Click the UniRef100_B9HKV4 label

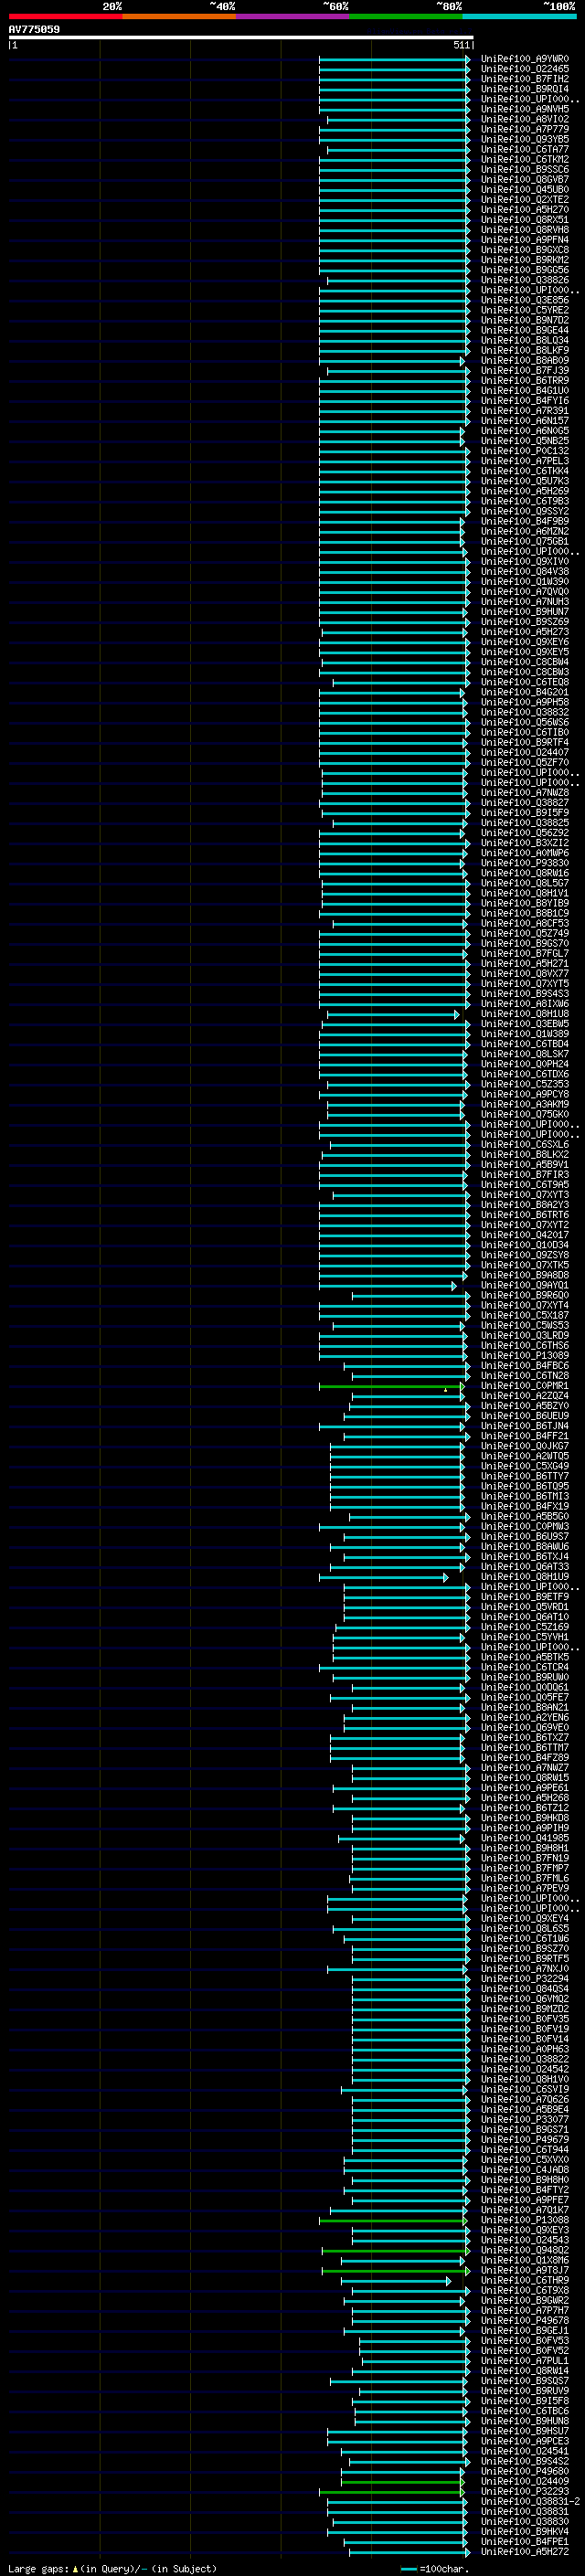click(x=524, y=2531)
